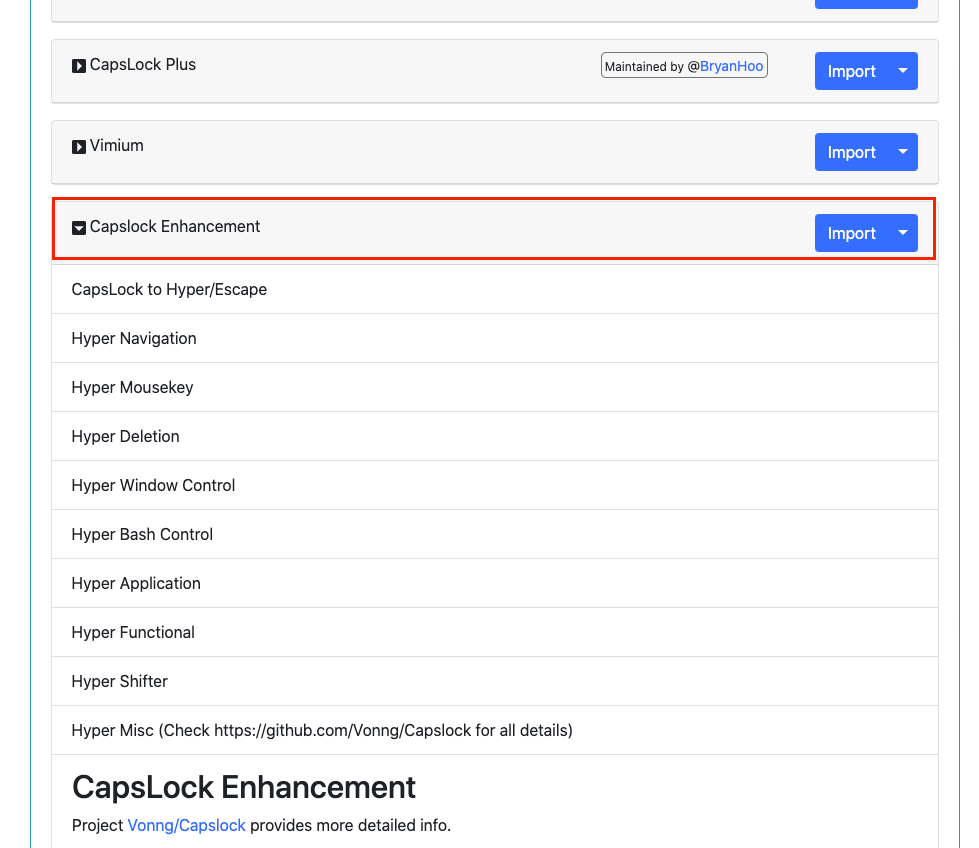The image size is (979, 848).
Task: Select the Hyper Misc rule row
Action: [494, 731]
